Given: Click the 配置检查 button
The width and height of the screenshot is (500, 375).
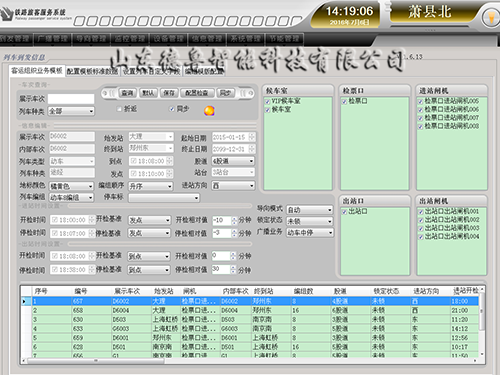Looking at the screenshot, I should (x=197, y=93).
